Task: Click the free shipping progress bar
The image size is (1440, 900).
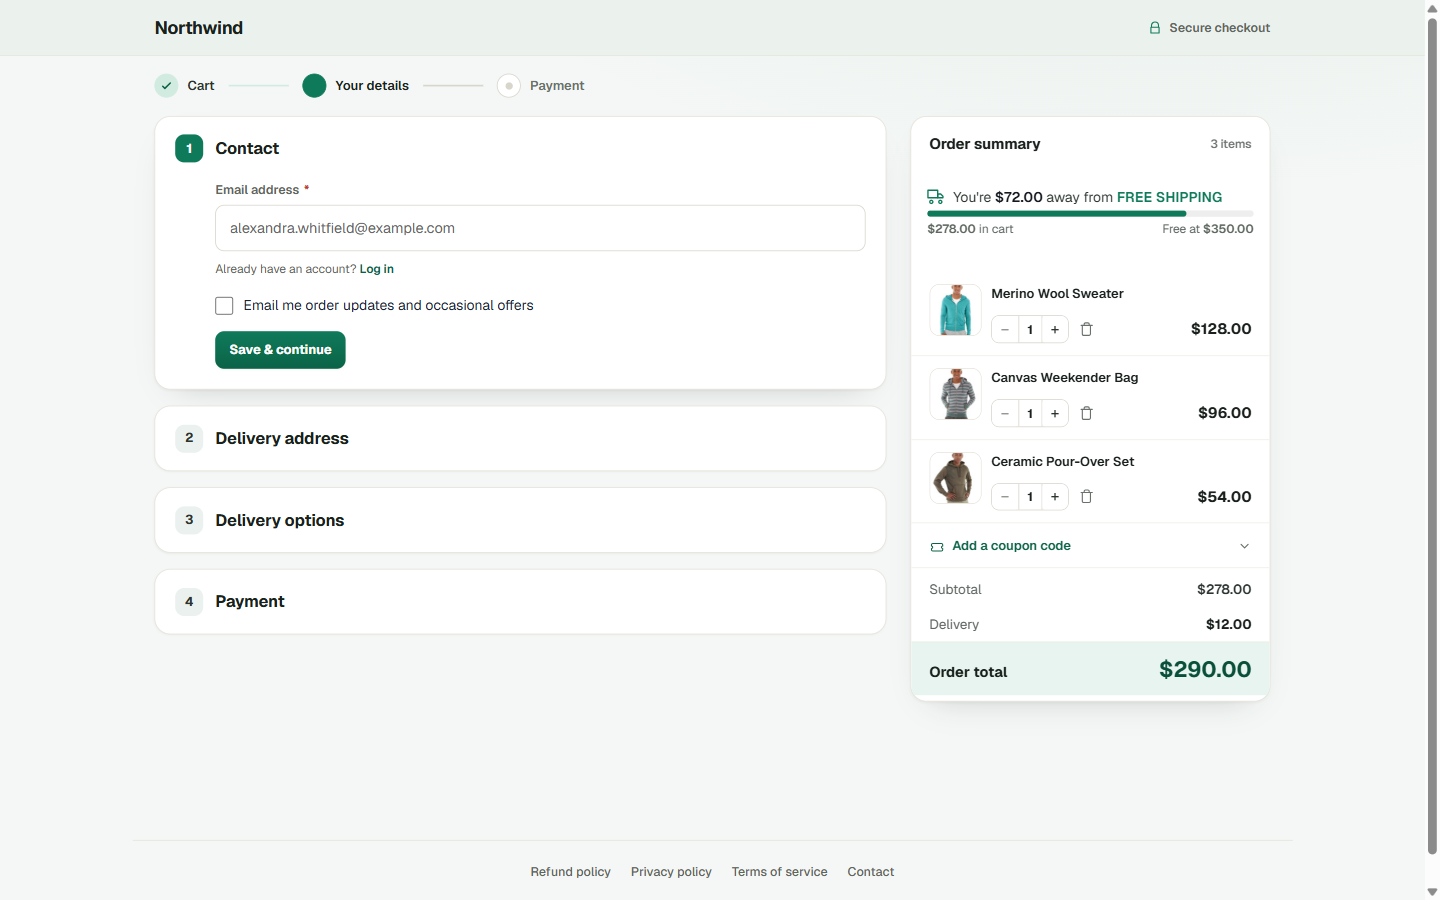Action: tap(1090, 214)
